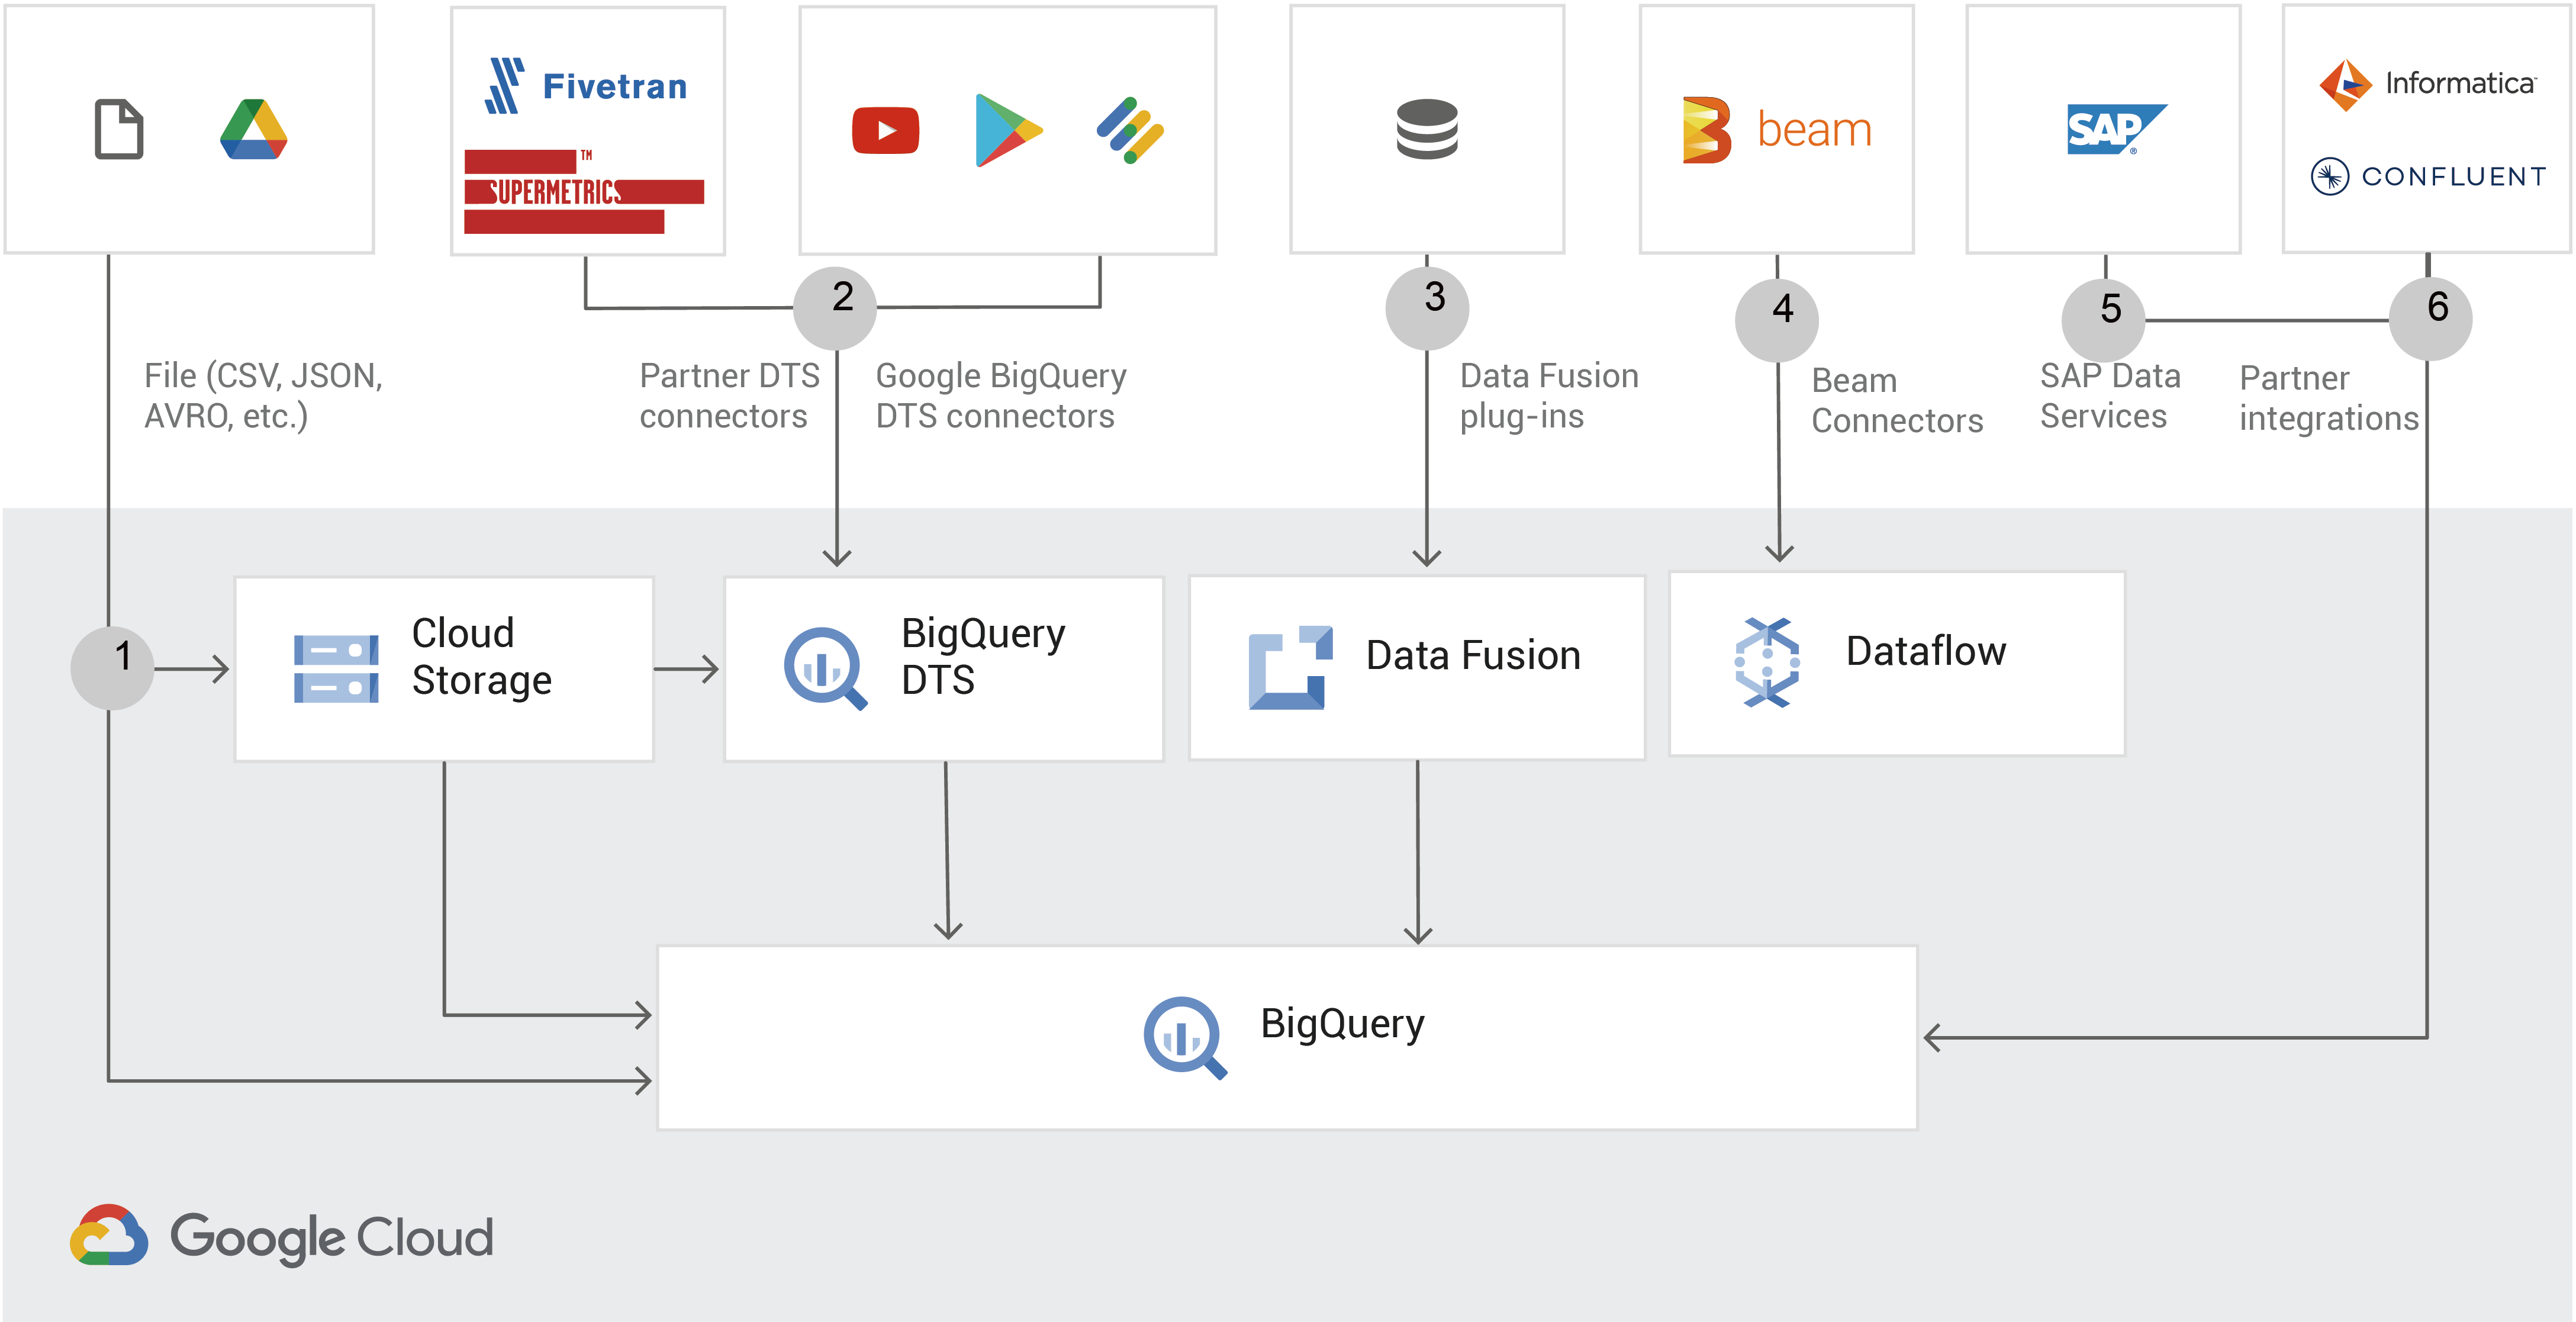Click the YouTube play icon

click(x=885, y=130)
